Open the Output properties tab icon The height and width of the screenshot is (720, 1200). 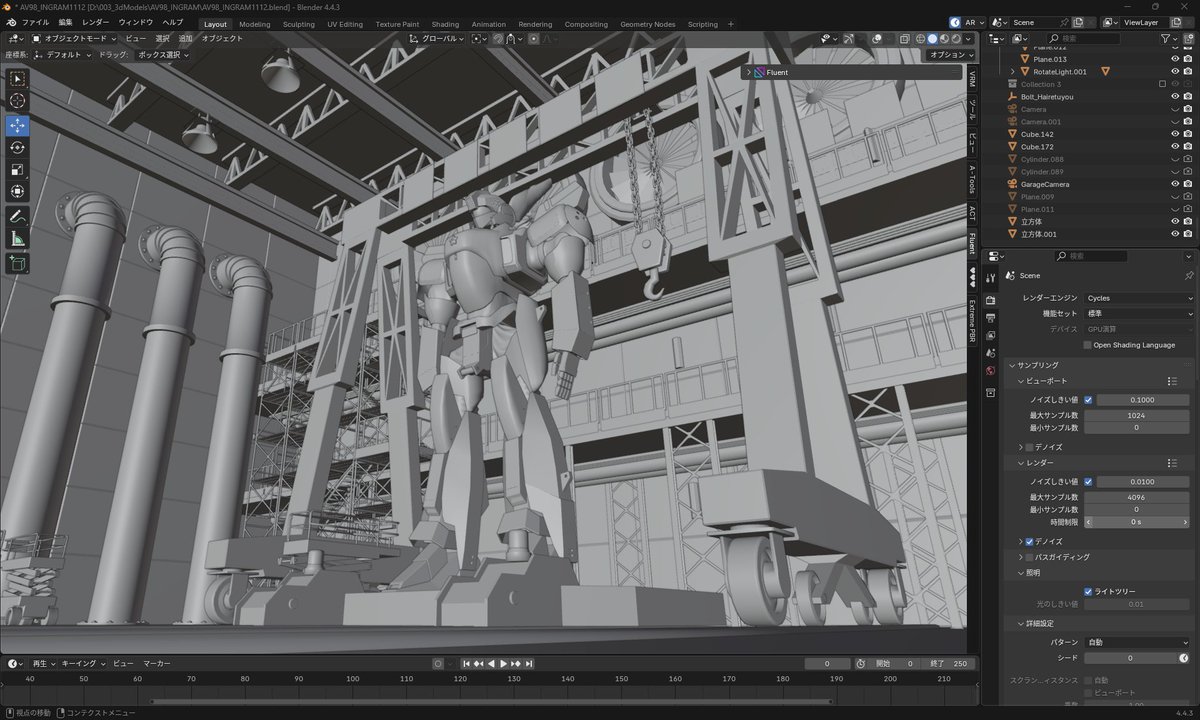click(x=990, y=318)
